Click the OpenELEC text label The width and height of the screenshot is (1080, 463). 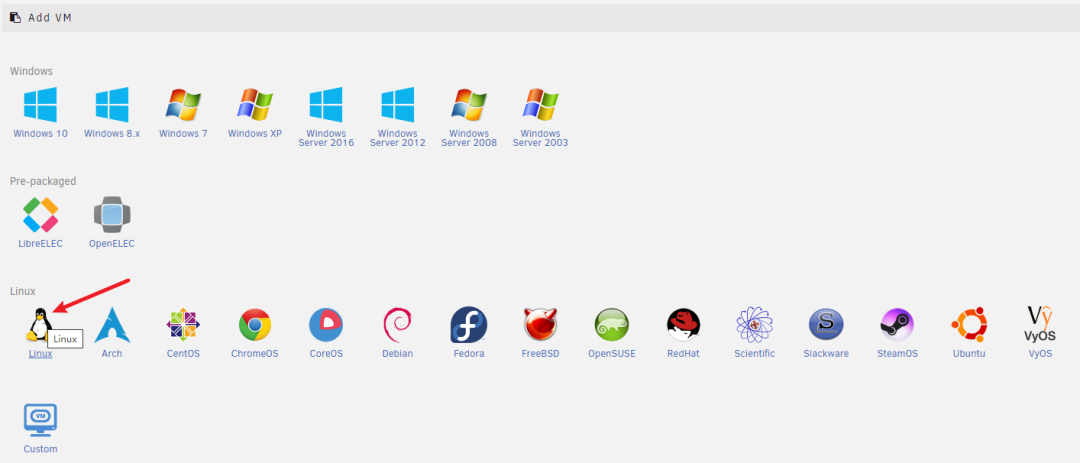(112, 243)
